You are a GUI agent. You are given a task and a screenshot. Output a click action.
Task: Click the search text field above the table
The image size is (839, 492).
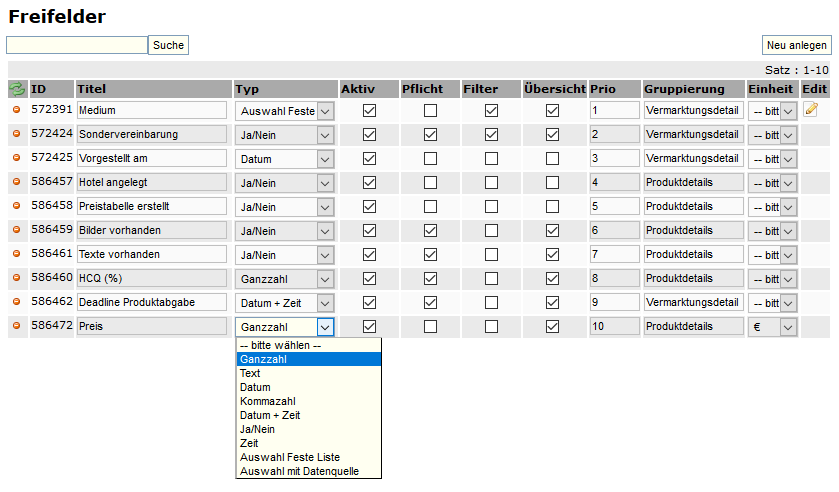point(77,45)
